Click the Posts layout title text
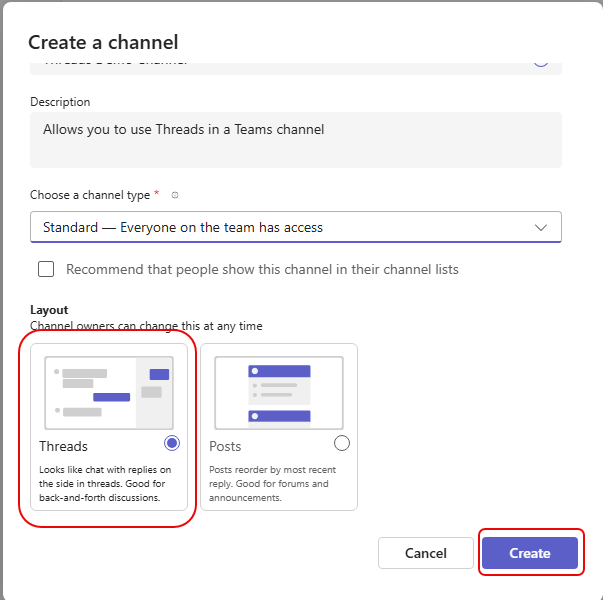603x600 pixels. click(x=225, y=446)
